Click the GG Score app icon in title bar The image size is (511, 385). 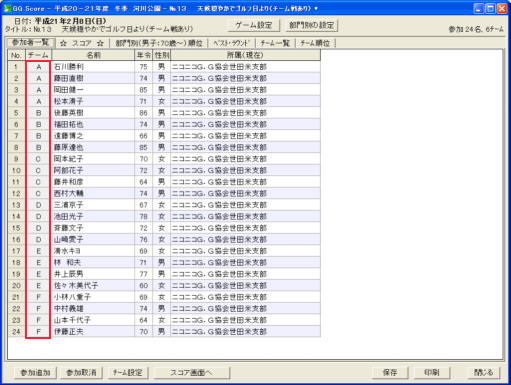(x=7, y=8)
